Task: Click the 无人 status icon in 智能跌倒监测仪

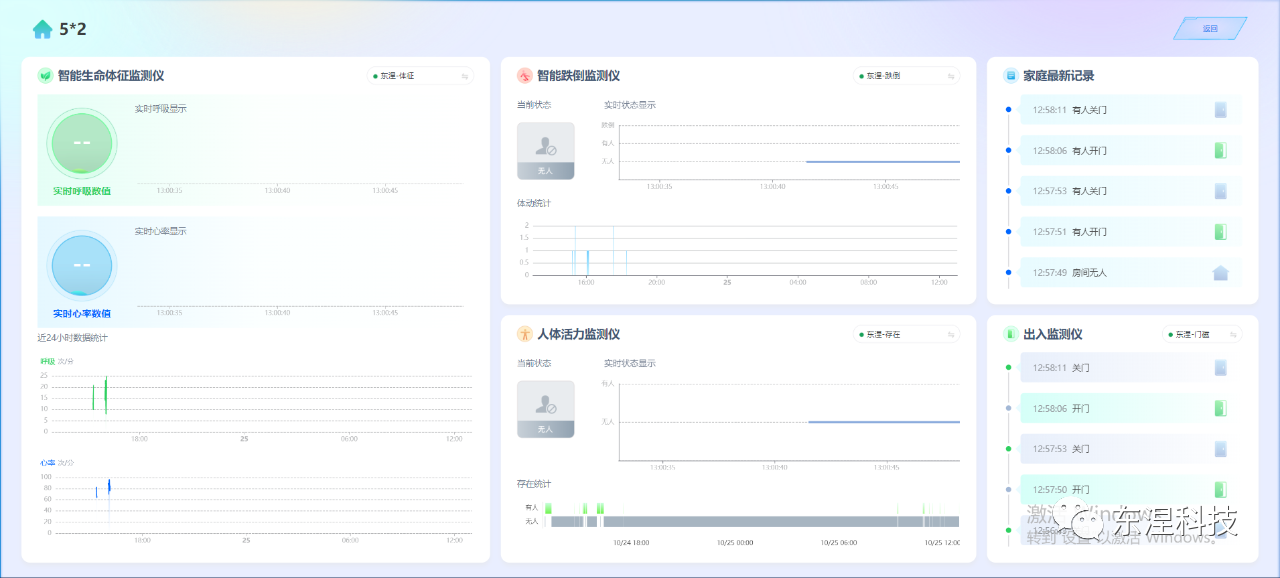Action: (x=545, y=150)
